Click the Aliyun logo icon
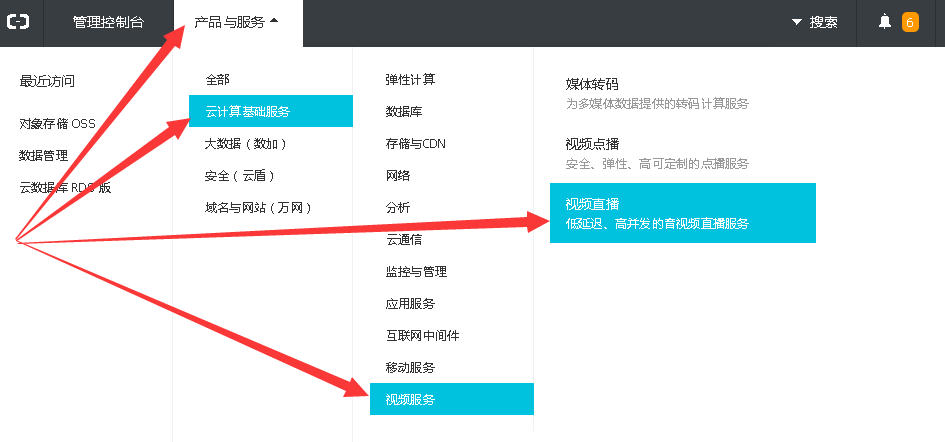This screenshot has width=945, height=442. point(18,22)
